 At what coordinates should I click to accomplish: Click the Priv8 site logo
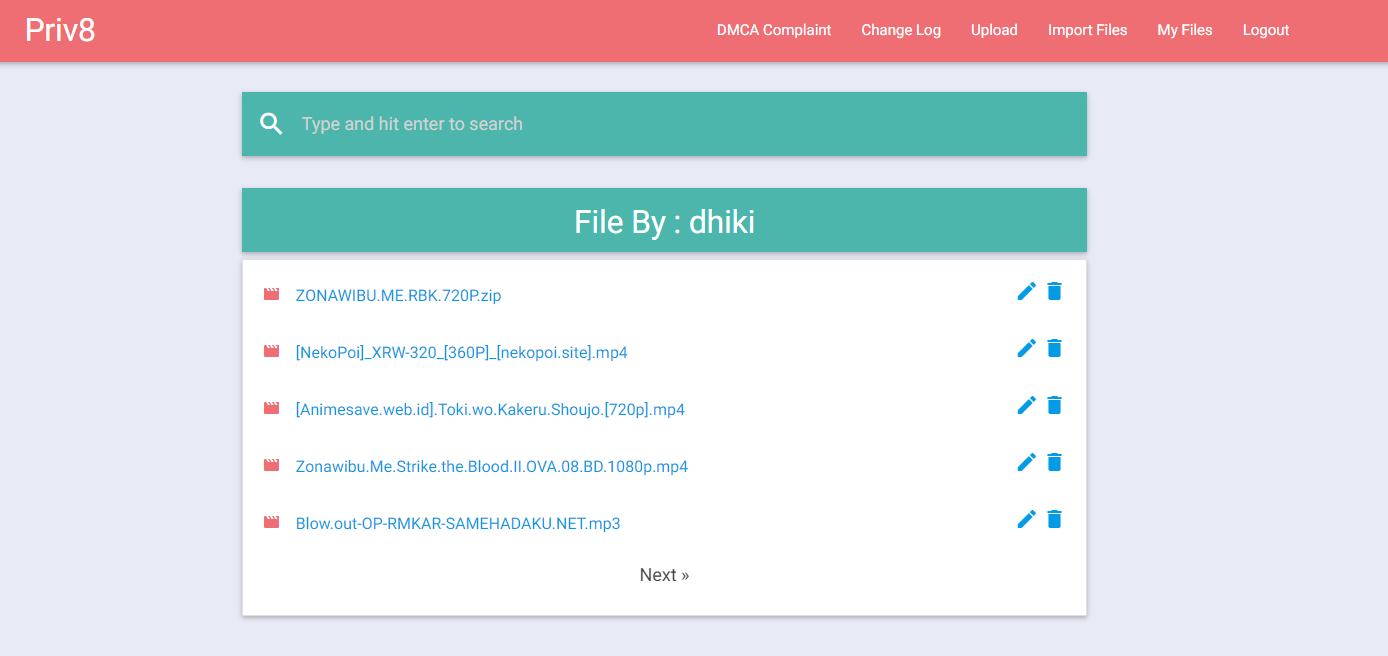tap(60, 30)
